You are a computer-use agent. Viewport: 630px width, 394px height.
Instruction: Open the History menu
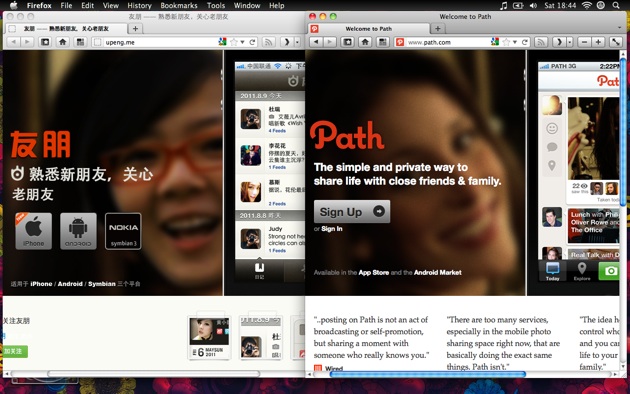pyautogui.click(x=139, y=6)
